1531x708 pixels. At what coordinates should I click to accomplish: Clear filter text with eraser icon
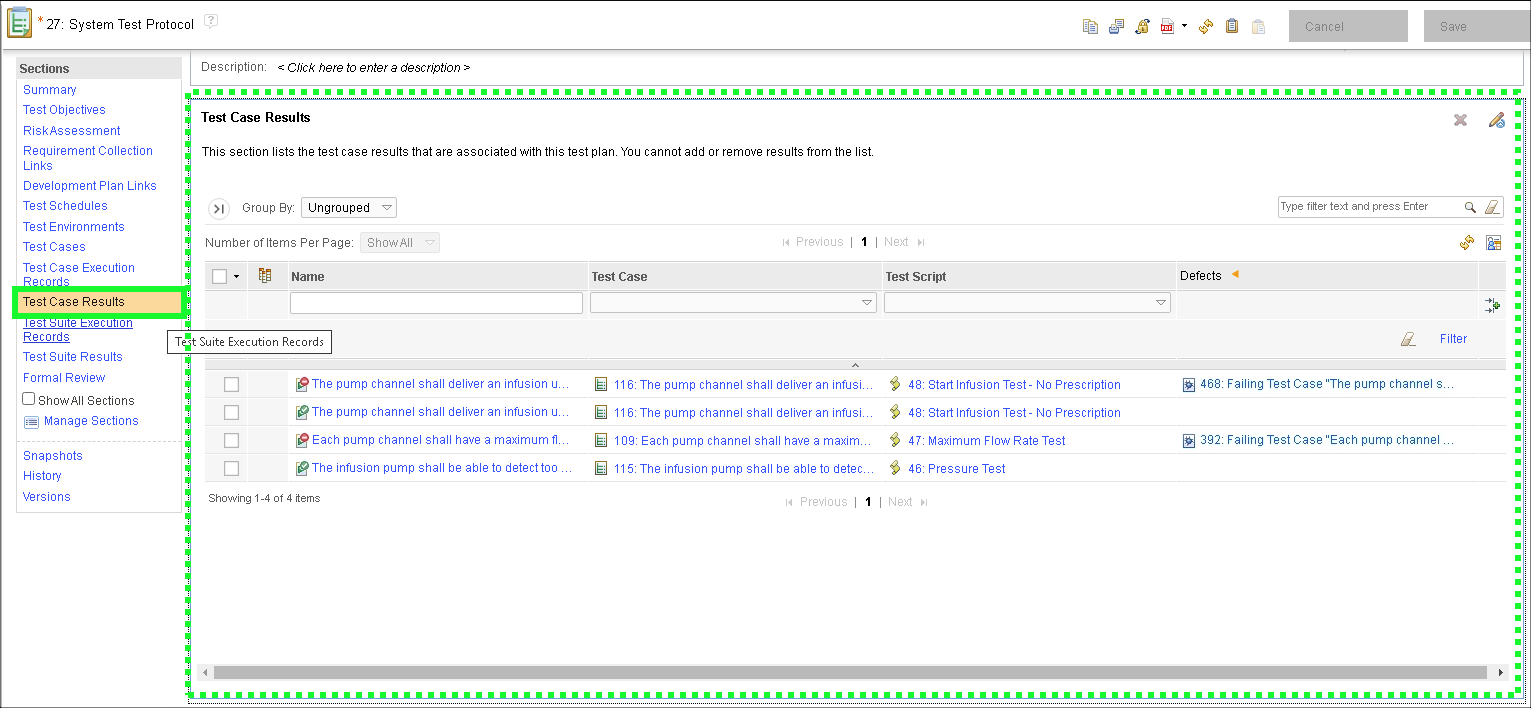coord(1493,207)
